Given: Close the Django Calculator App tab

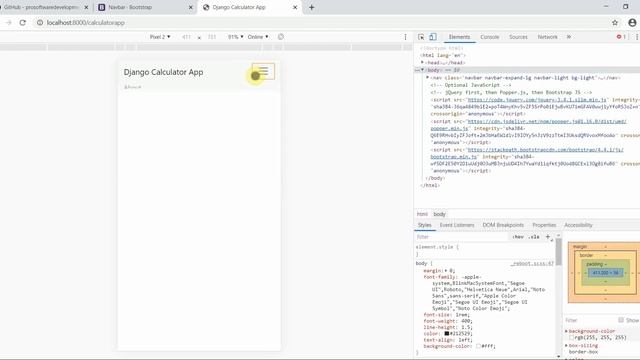Looking at the screenshot, I should tap(295, 7).
